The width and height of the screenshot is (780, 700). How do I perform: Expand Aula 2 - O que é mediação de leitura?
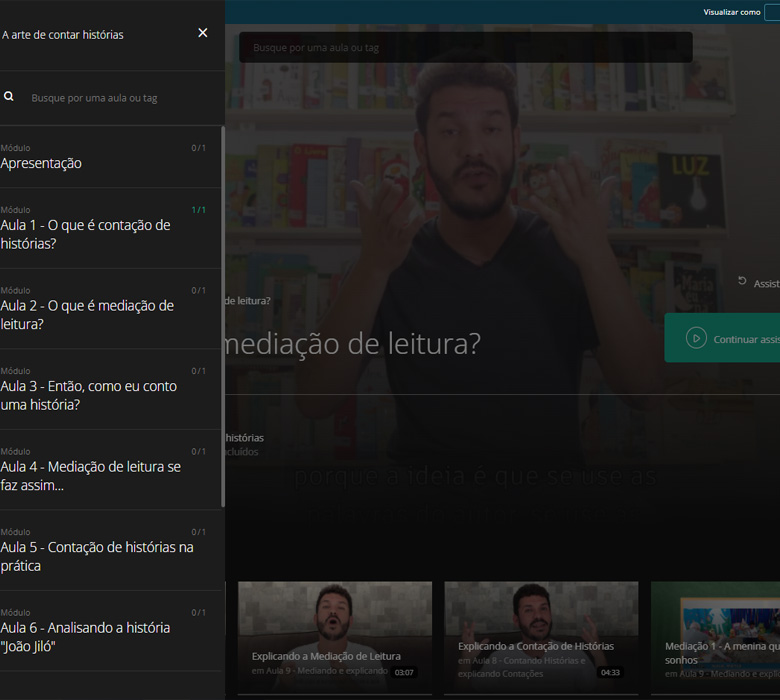87,314
